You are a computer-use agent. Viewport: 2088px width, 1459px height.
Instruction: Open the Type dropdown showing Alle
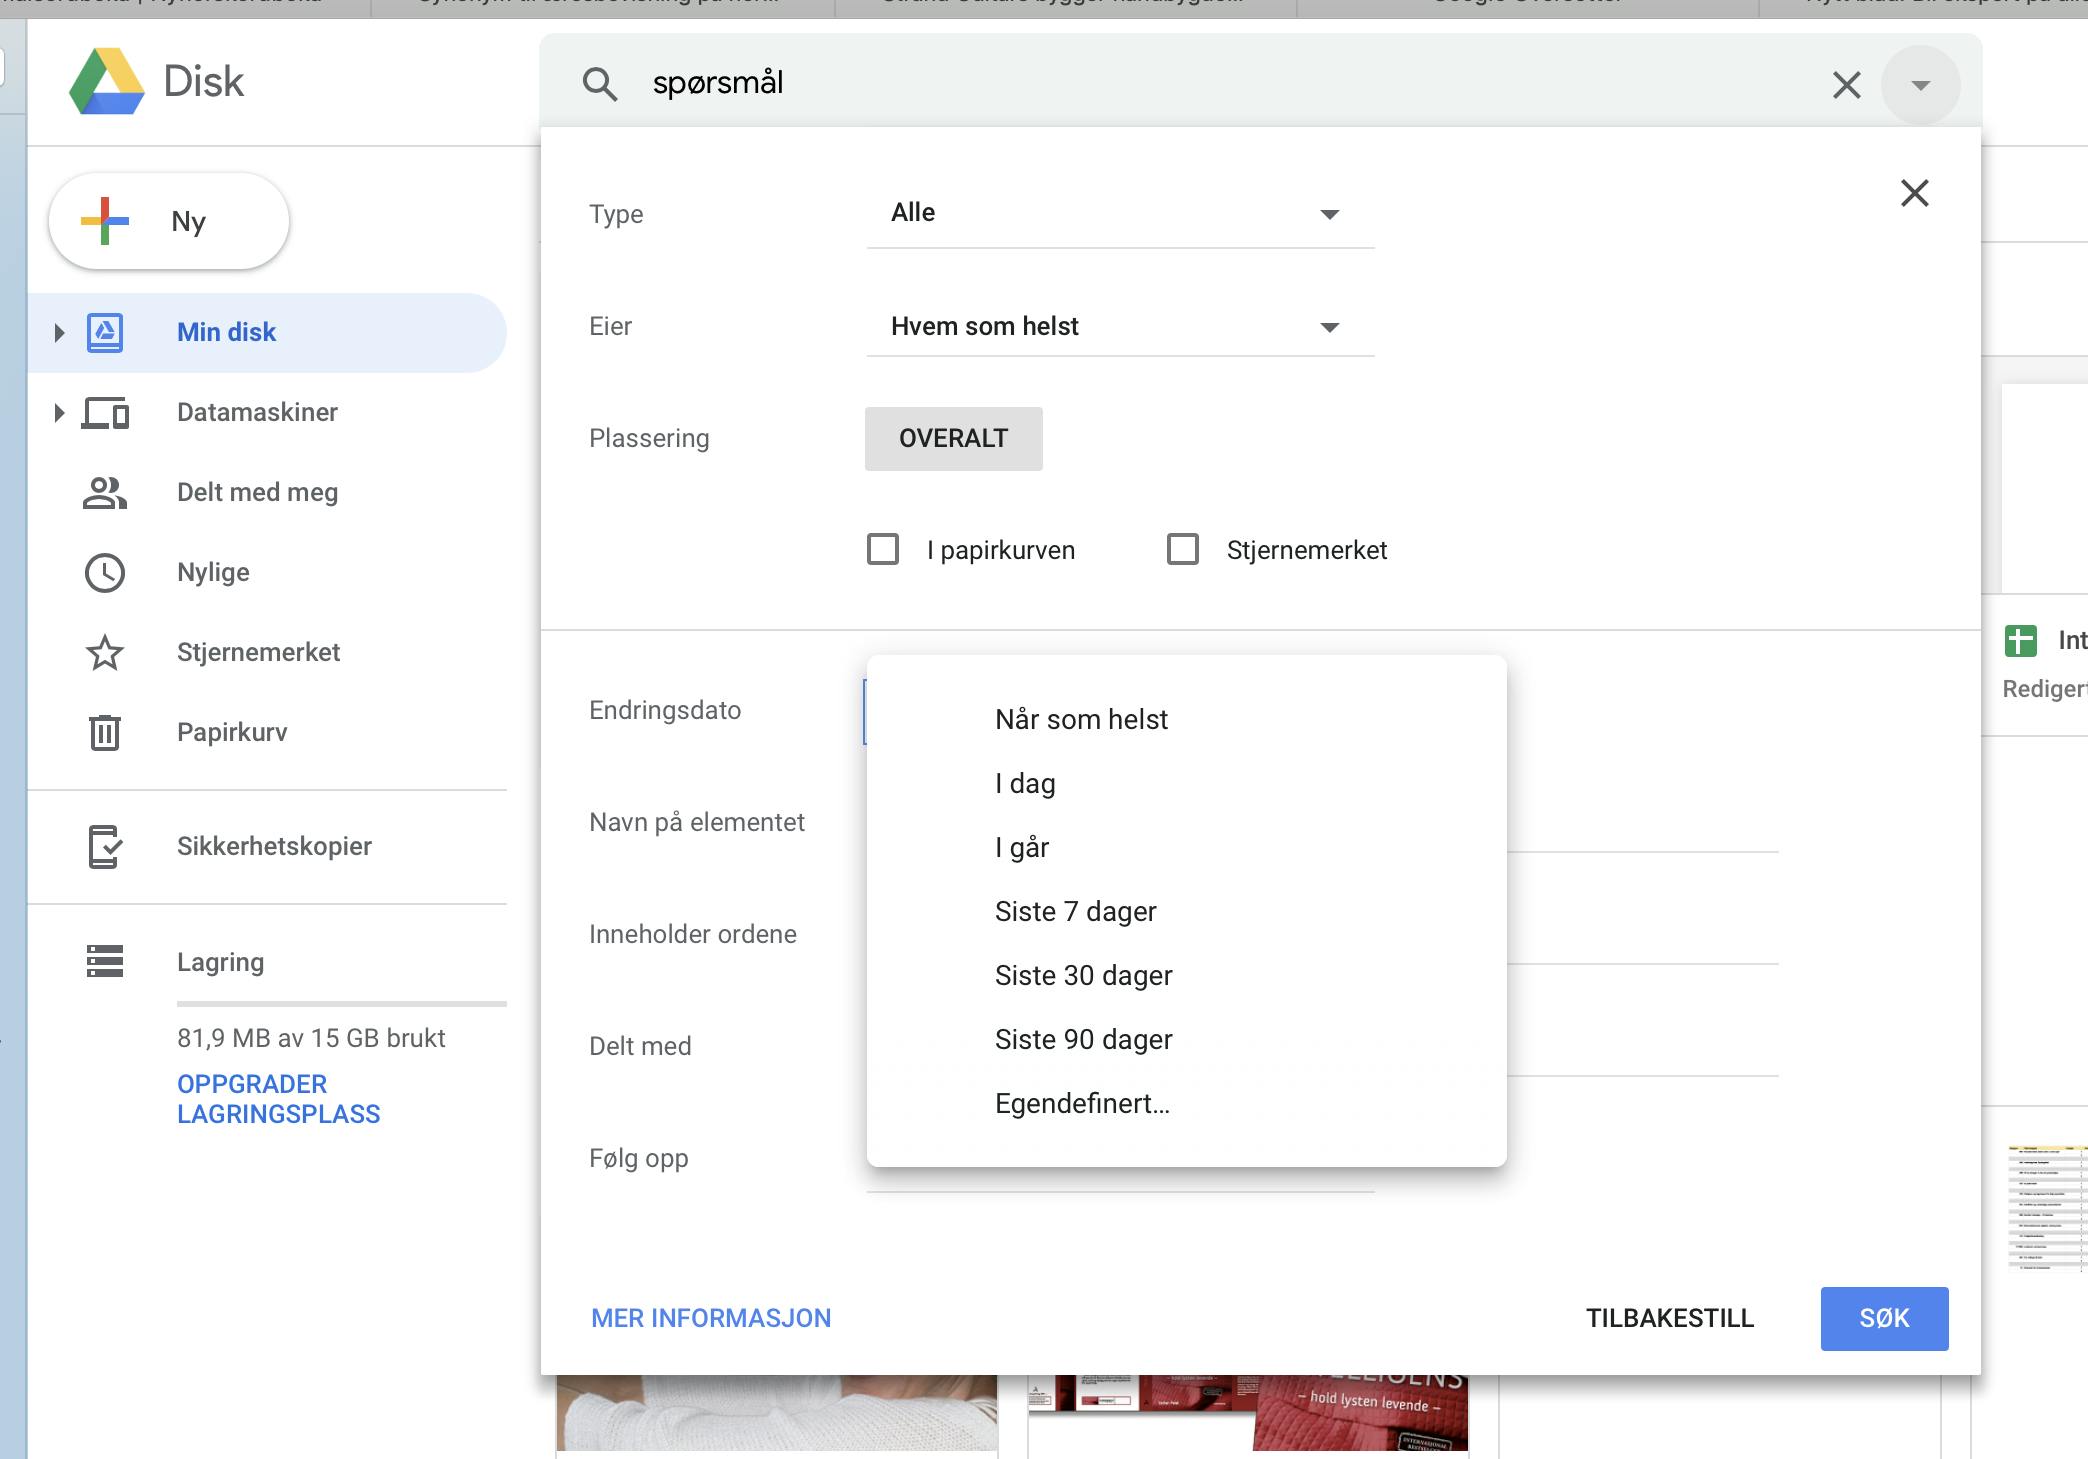click(x=1120, y=213)
